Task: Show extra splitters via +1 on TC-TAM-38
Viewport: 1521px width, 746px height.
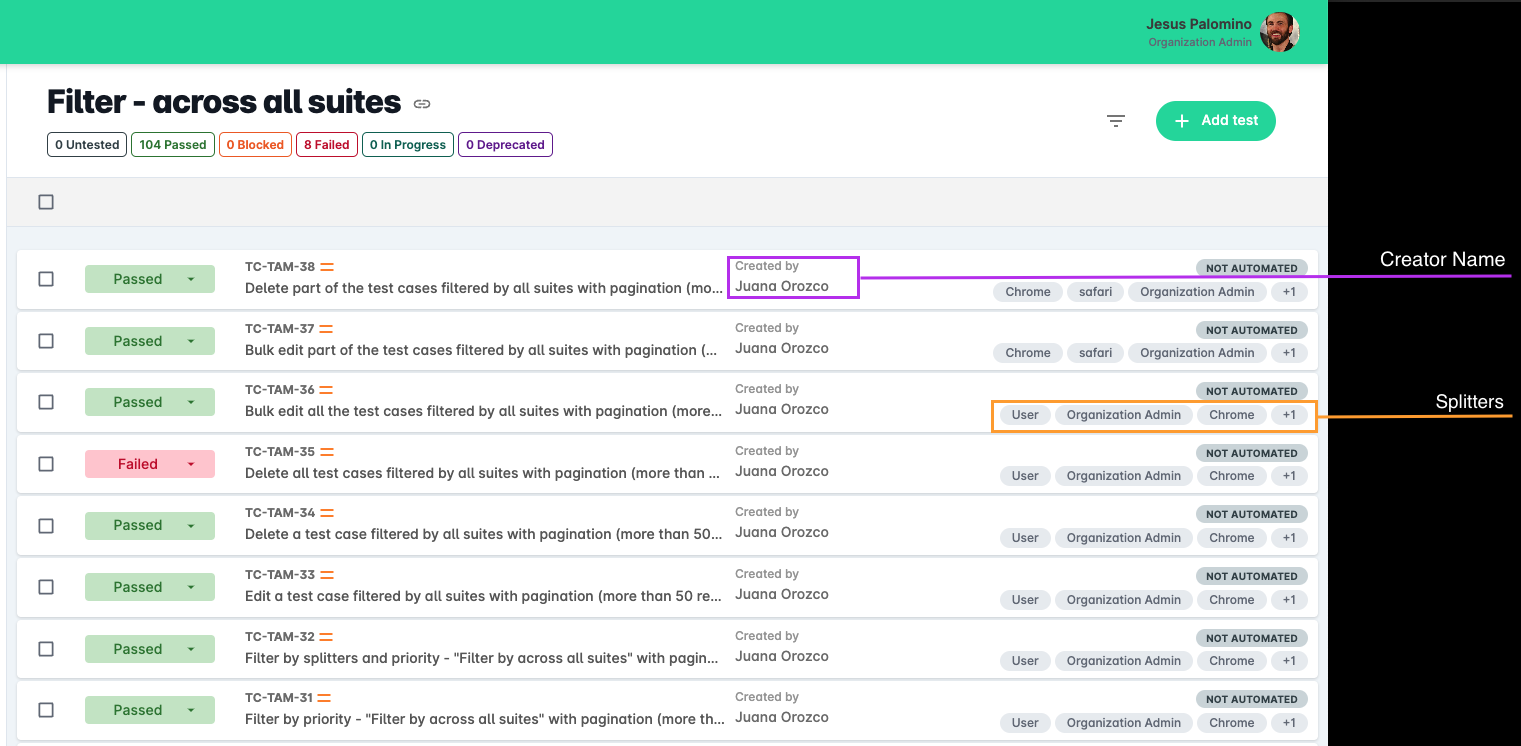Action: (1289, 292)
